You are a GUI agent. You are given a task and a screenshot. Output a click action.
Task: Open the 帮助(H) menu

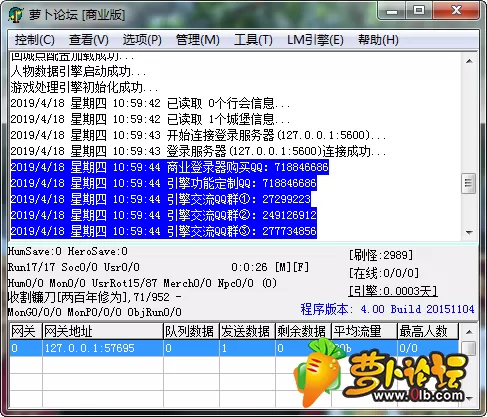tap(378, 40)
